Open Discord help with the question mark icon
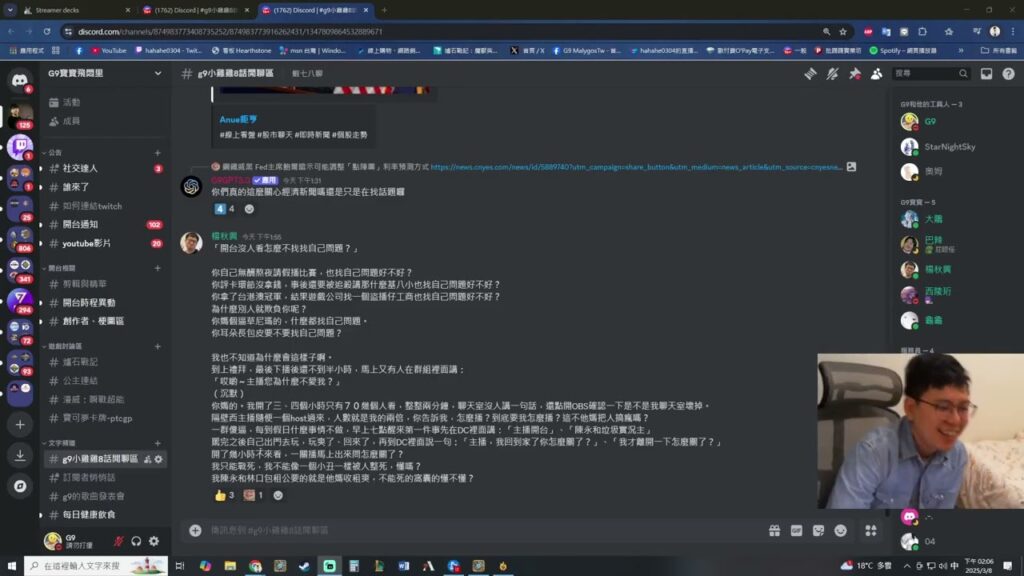Screen dimensions: 1024x576 tap(1009, 73)
